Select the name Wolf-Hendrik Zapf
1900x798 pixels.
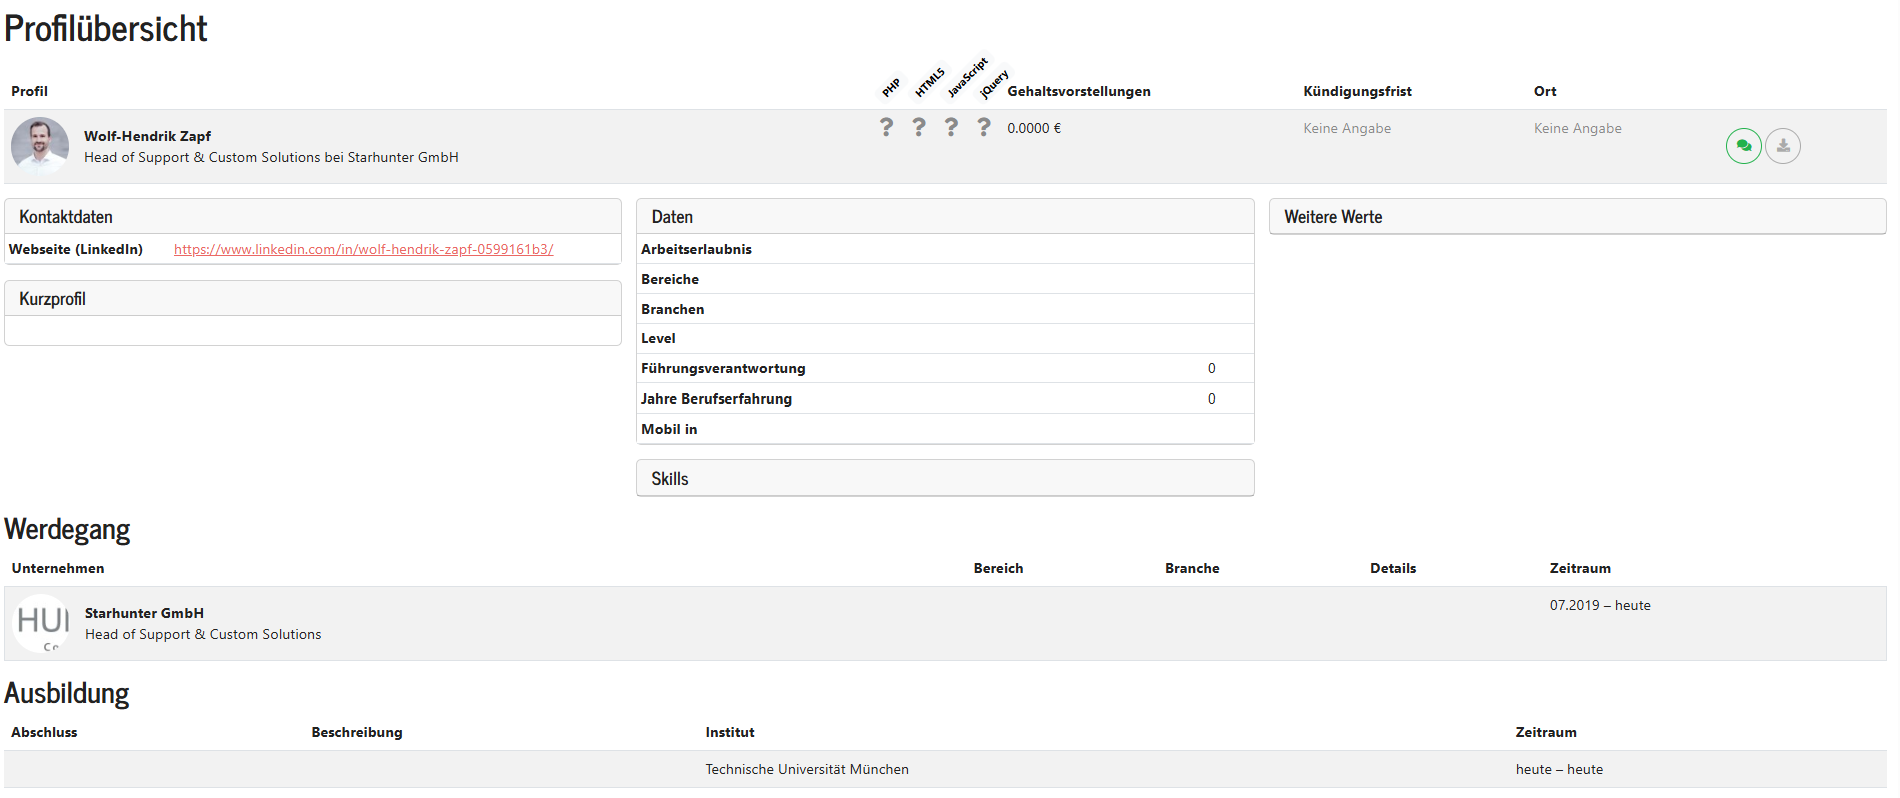pyautogui.click(x=147, y=136)
